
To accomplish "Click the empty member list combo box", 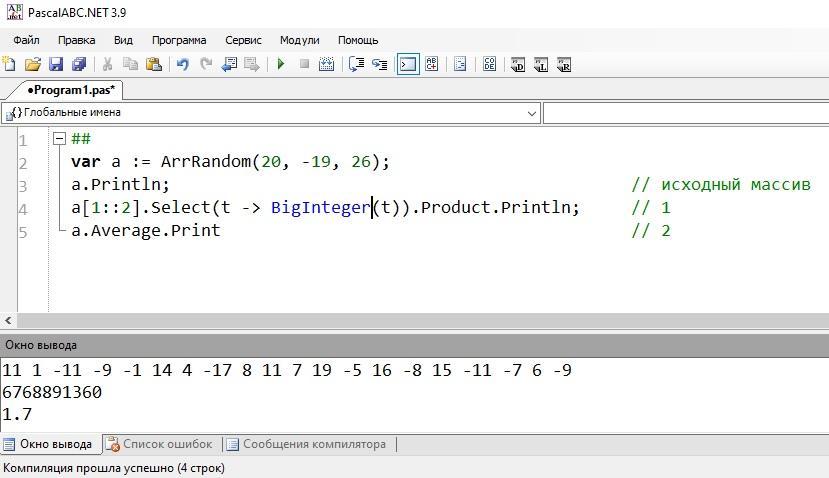I will click(686, 113).
